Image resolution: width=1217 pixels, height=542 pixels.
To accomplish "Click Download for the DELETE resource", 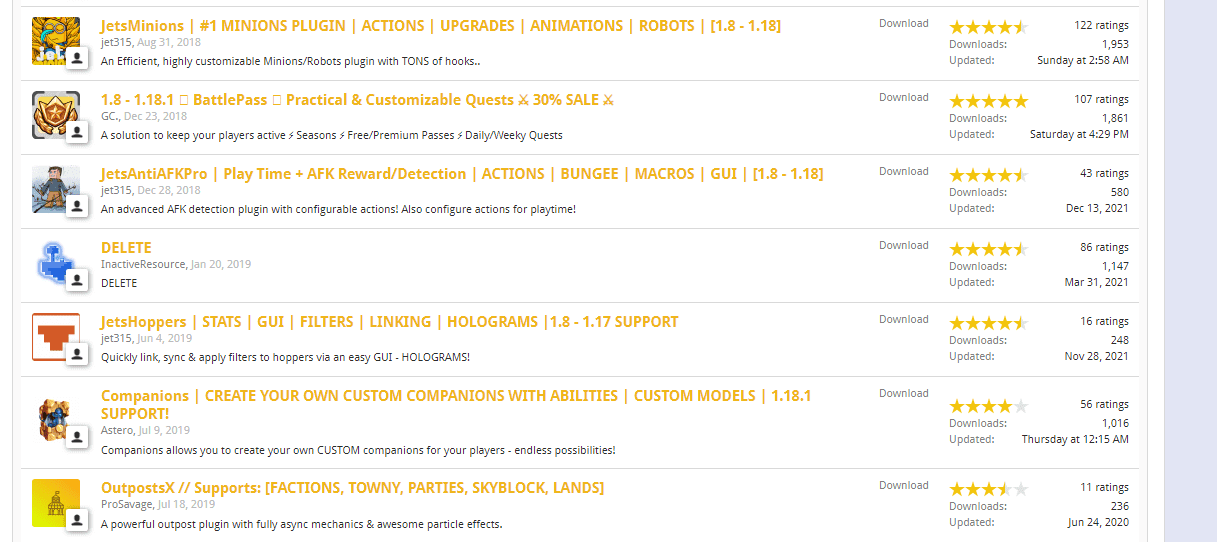I will pyautogui.click(x=903, y=246).
